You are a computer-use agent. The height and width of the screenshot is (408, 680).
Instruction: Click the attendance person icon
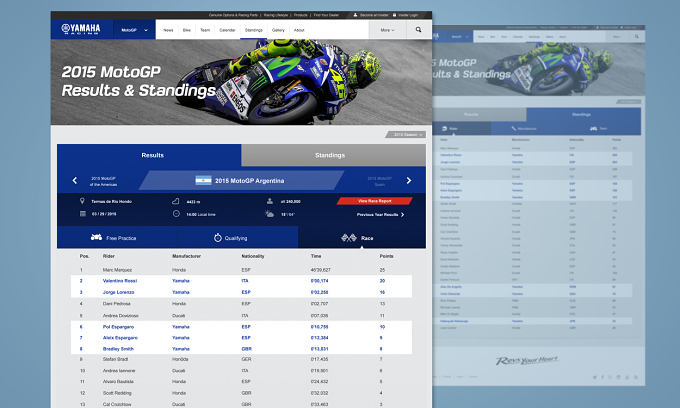(270, 201)
